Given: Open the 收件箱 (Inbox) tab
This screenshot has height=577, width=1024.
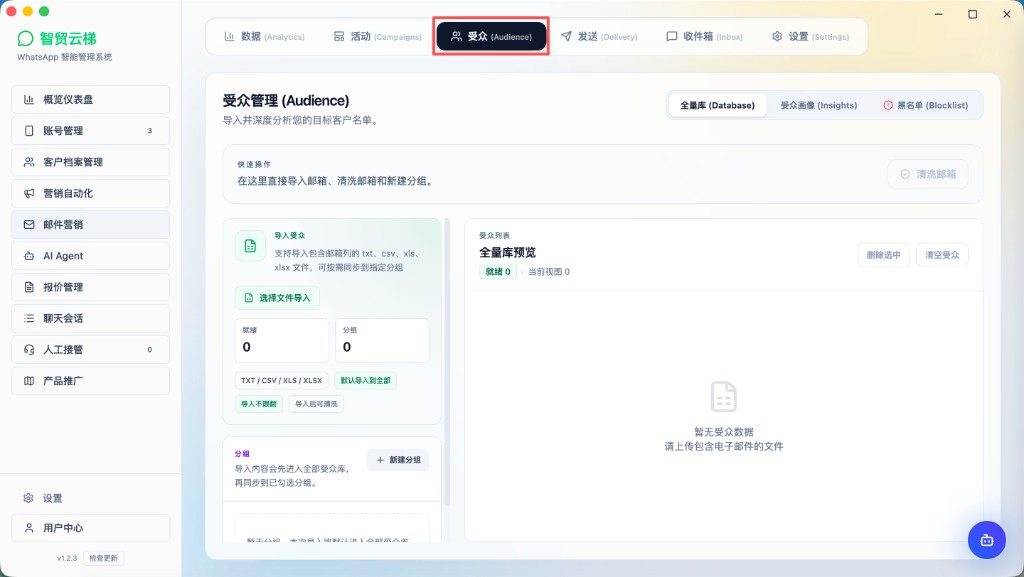Looking at the screenshot, I should click(x=704, y=37).
